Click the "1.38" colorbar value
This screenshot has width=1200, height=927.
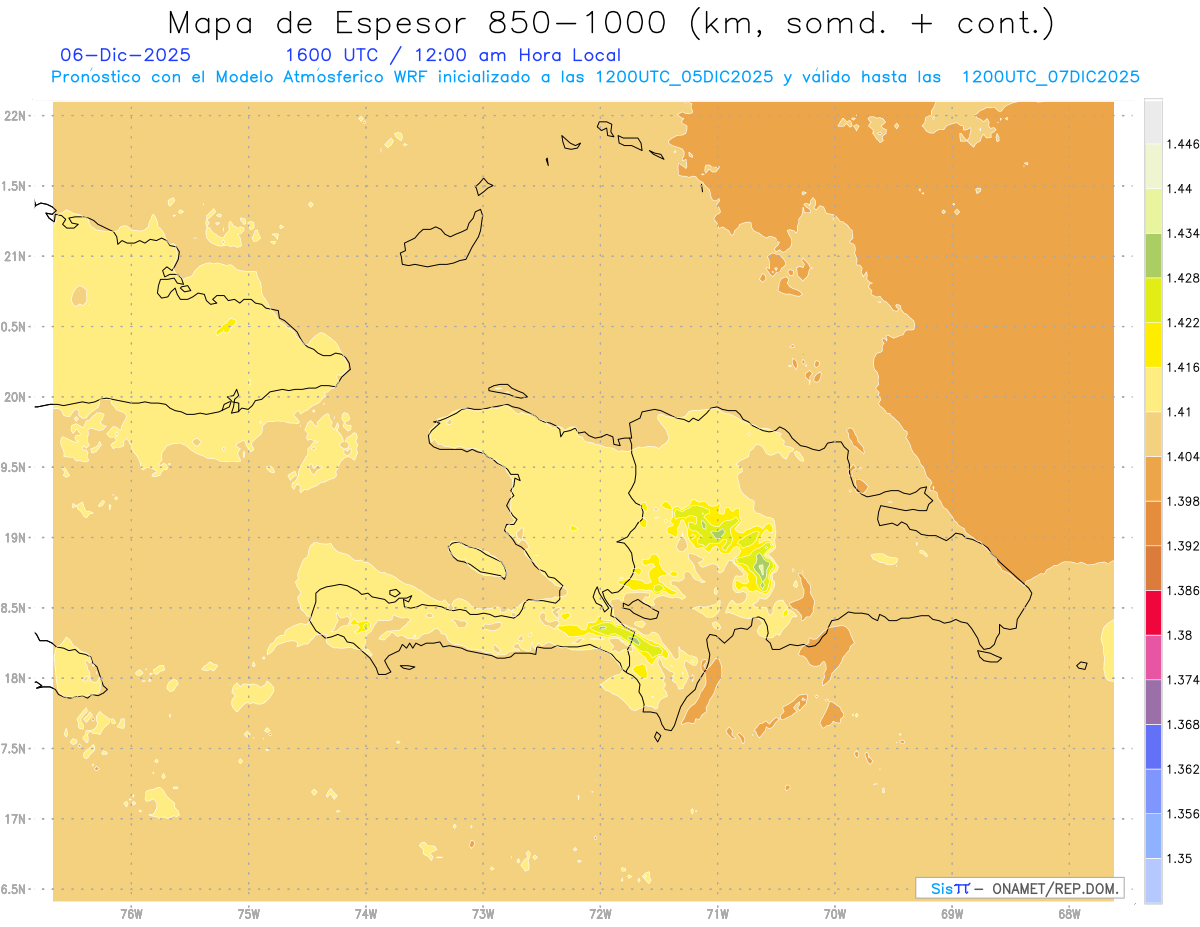pos(1180,635)
